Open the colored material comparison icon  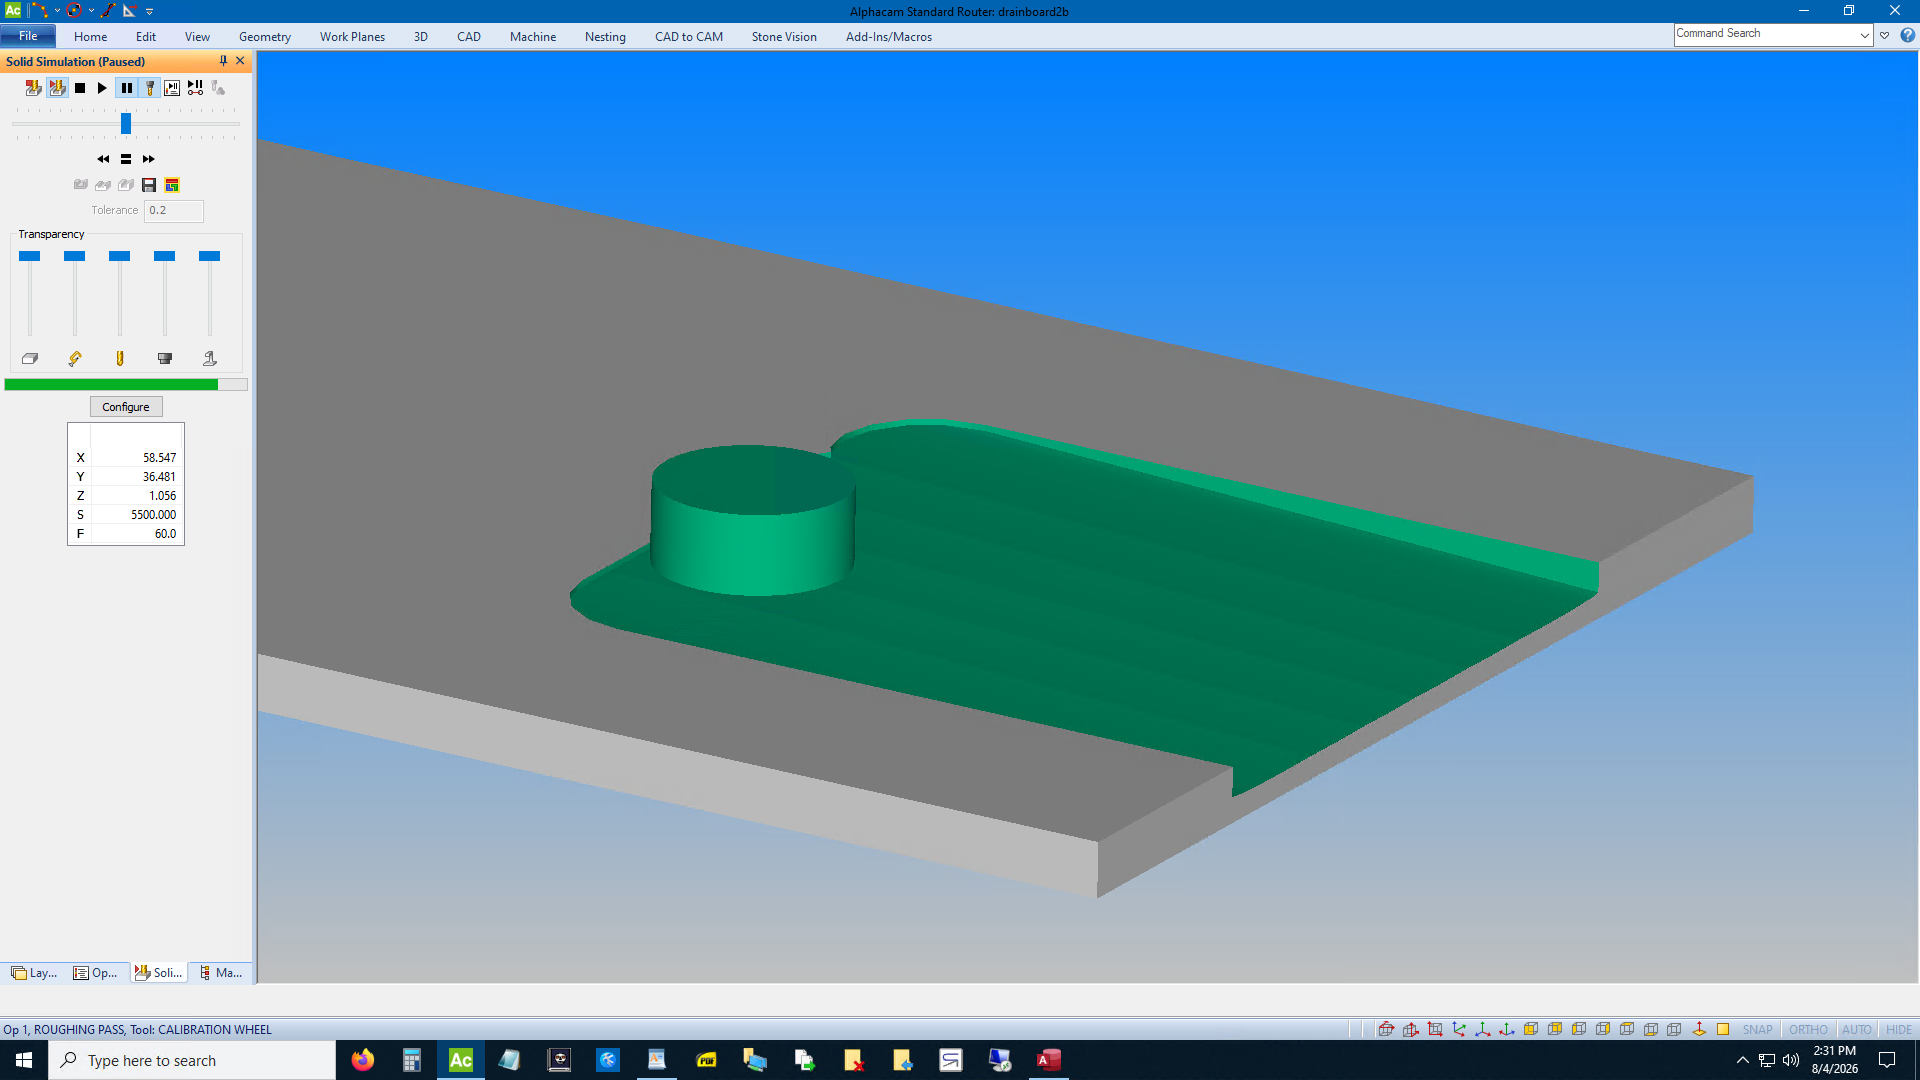pyautogui.click(x=172, y=185)
